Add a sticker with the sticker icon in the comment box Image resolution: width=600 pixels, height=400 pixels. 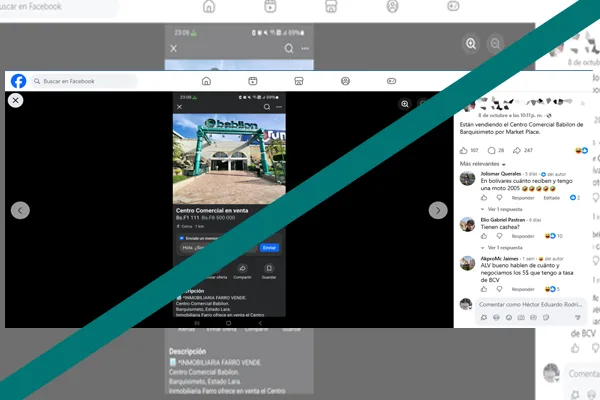tap(546, 318)
